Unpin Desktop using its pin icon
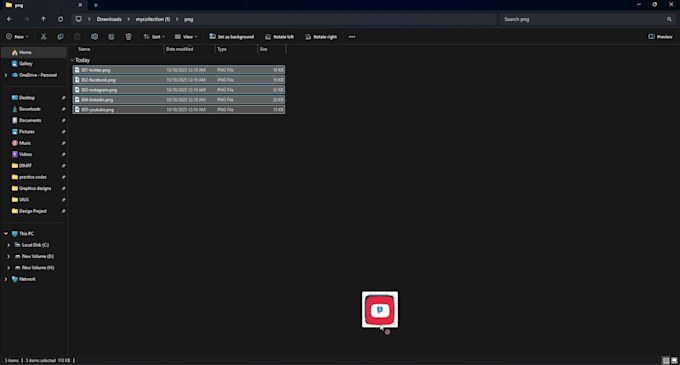The height and width of the screenshot is (365, 680). click(x=63, y=98)
